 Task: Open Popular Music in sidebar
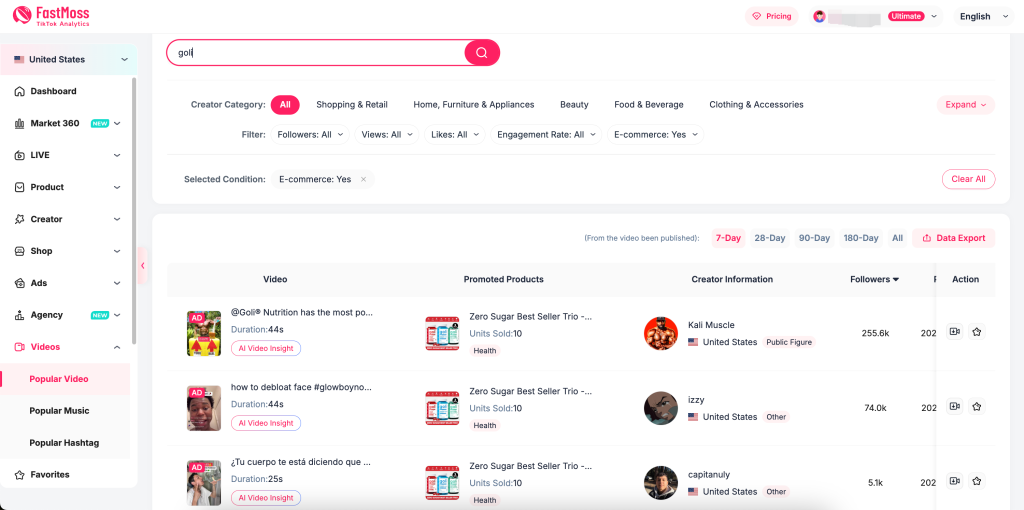(59, 411)
